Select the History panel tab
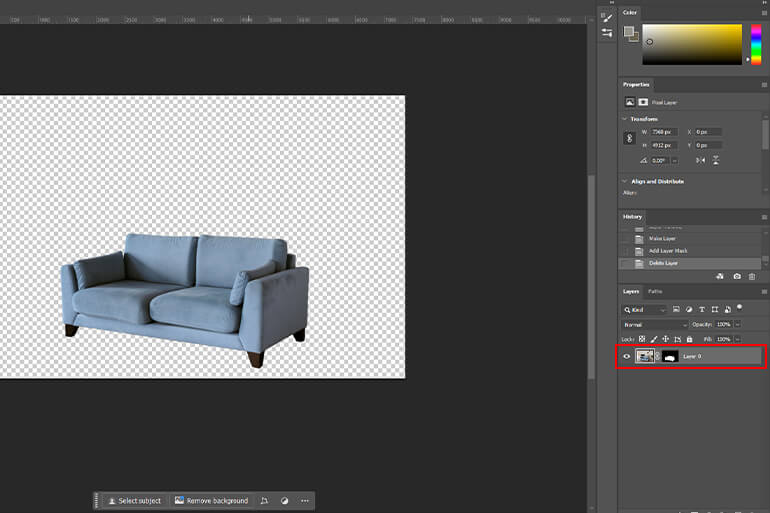Image resolution: width=770 pixels, height=513 pixels. point(632,216)
